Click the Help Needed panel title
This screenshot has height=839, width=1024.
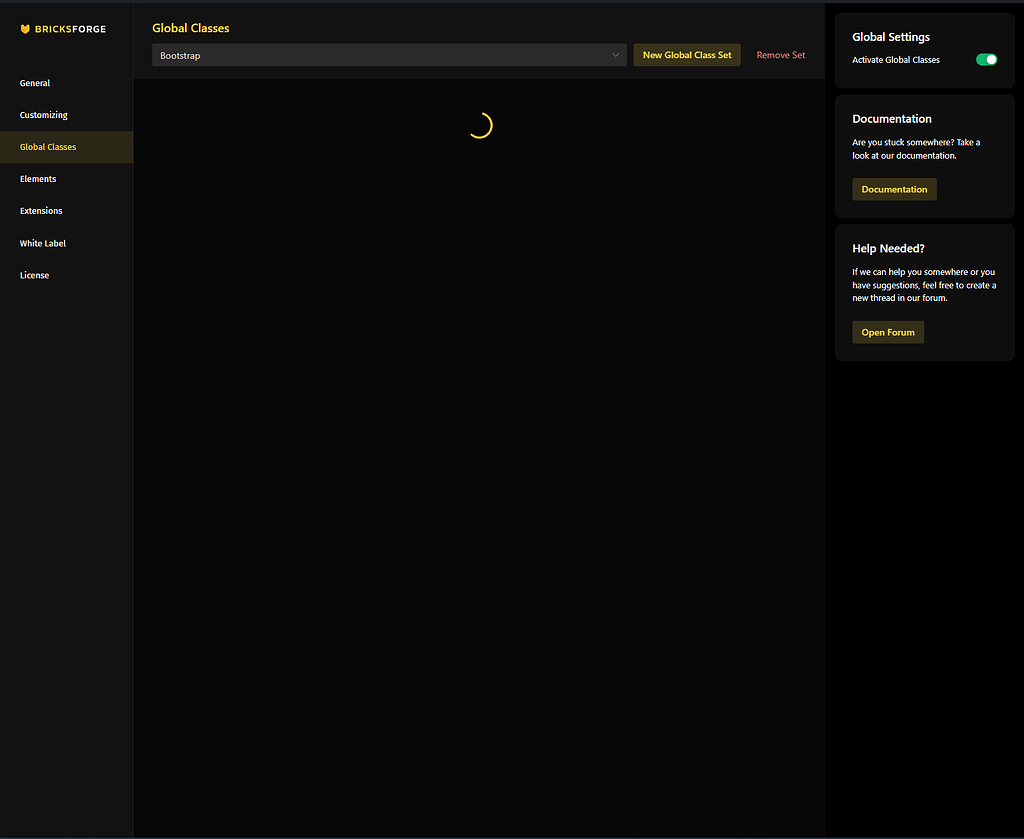[x=888, y=248]
